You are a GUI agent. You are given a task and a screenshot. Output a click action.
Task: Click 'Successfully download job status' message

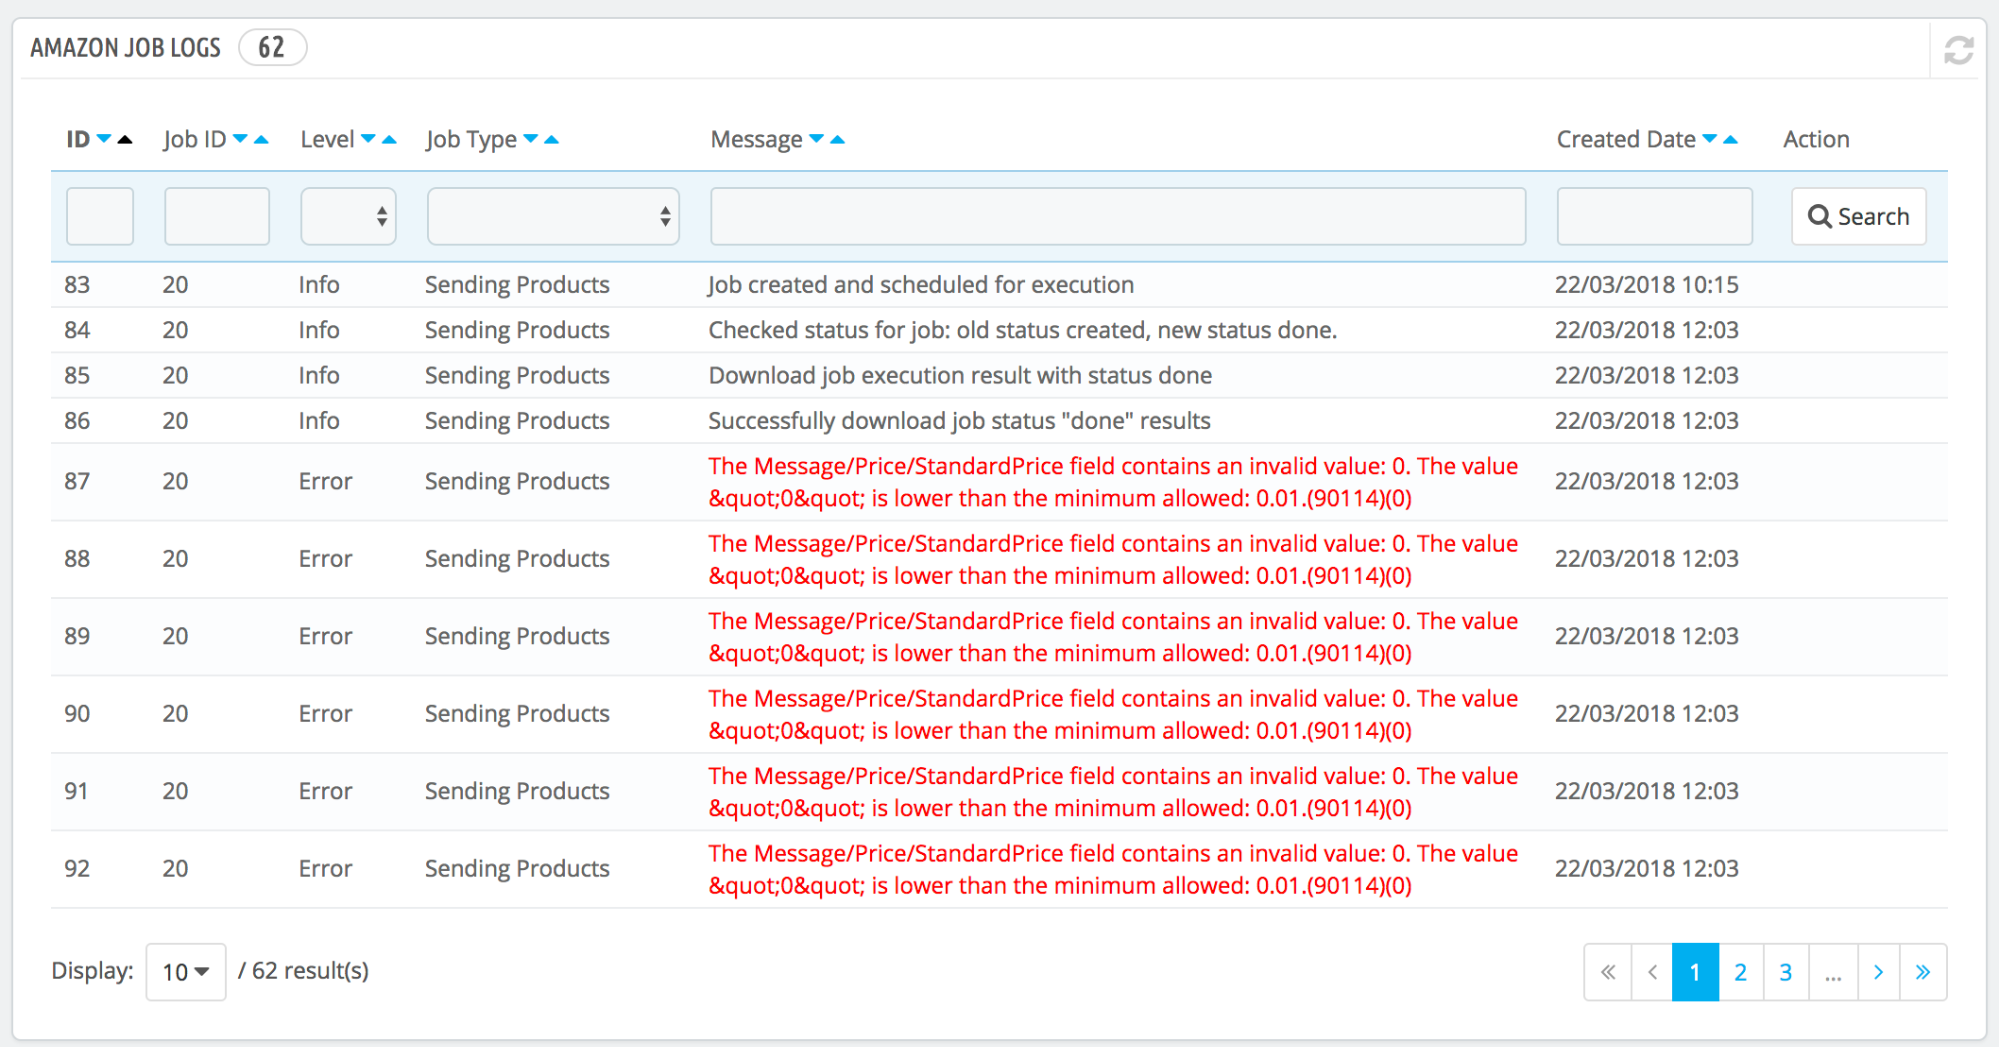click(959, 421)
